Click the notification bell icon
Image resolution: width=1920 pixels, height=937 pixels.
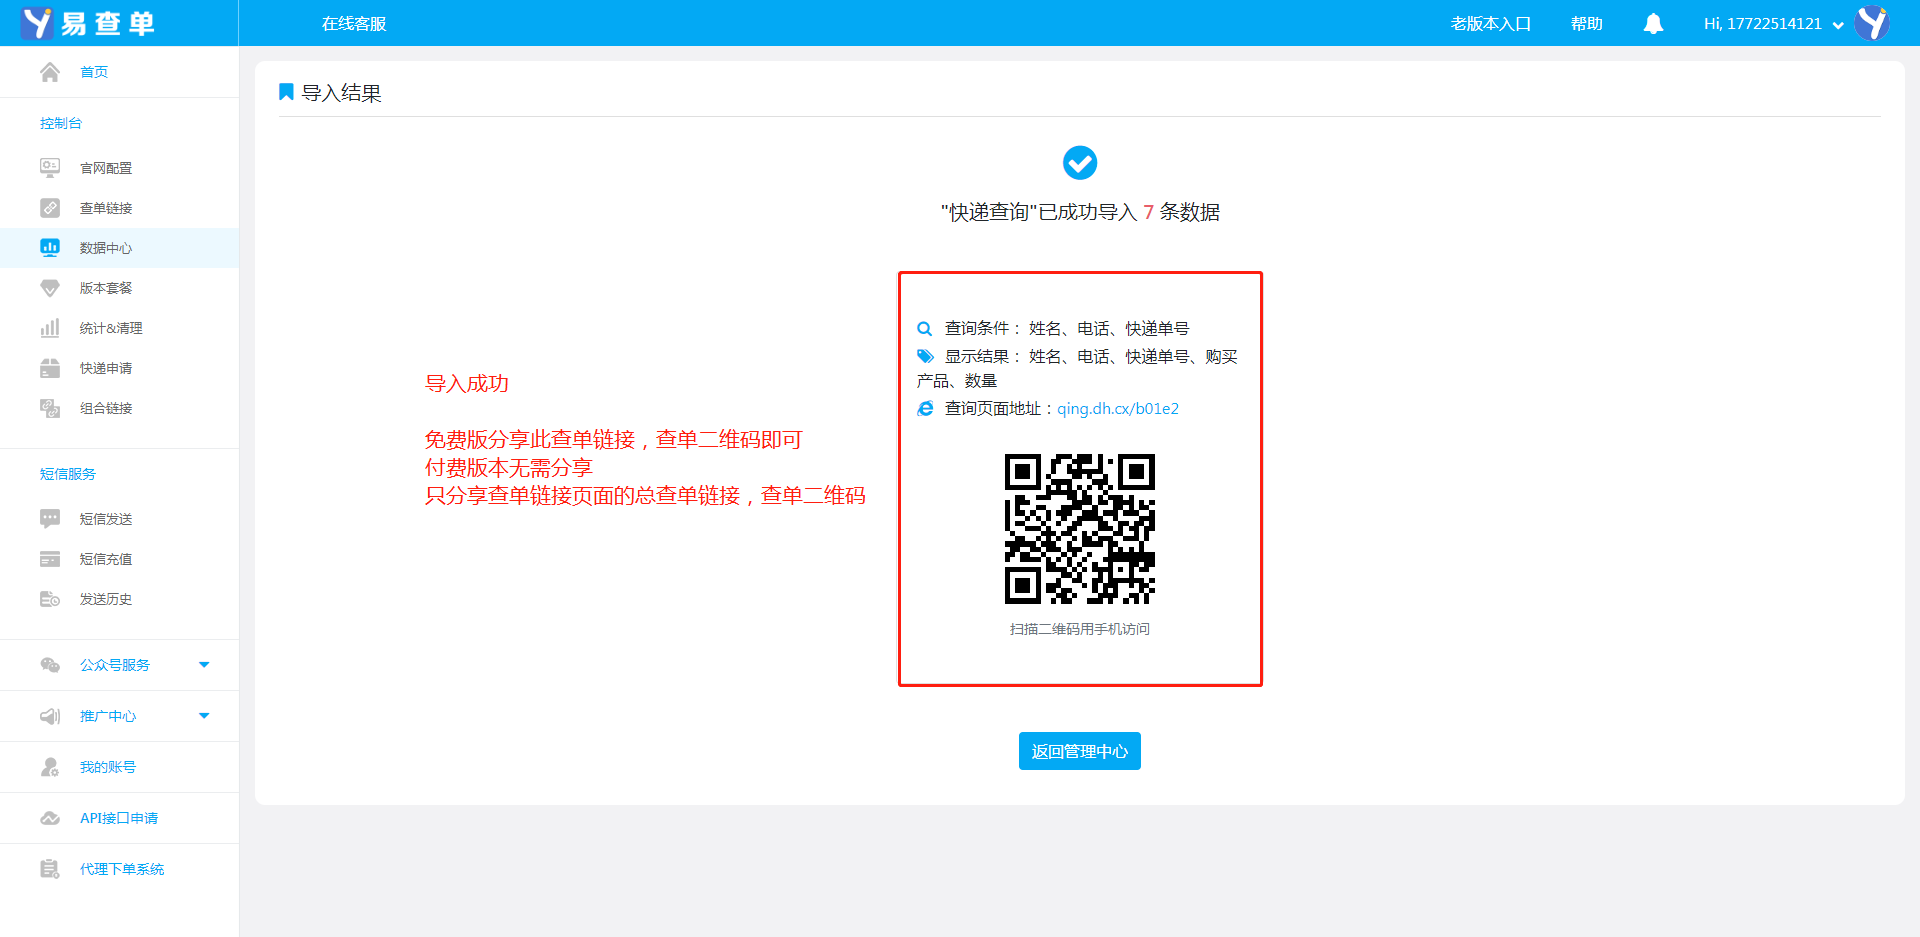tap(1653, 24)
